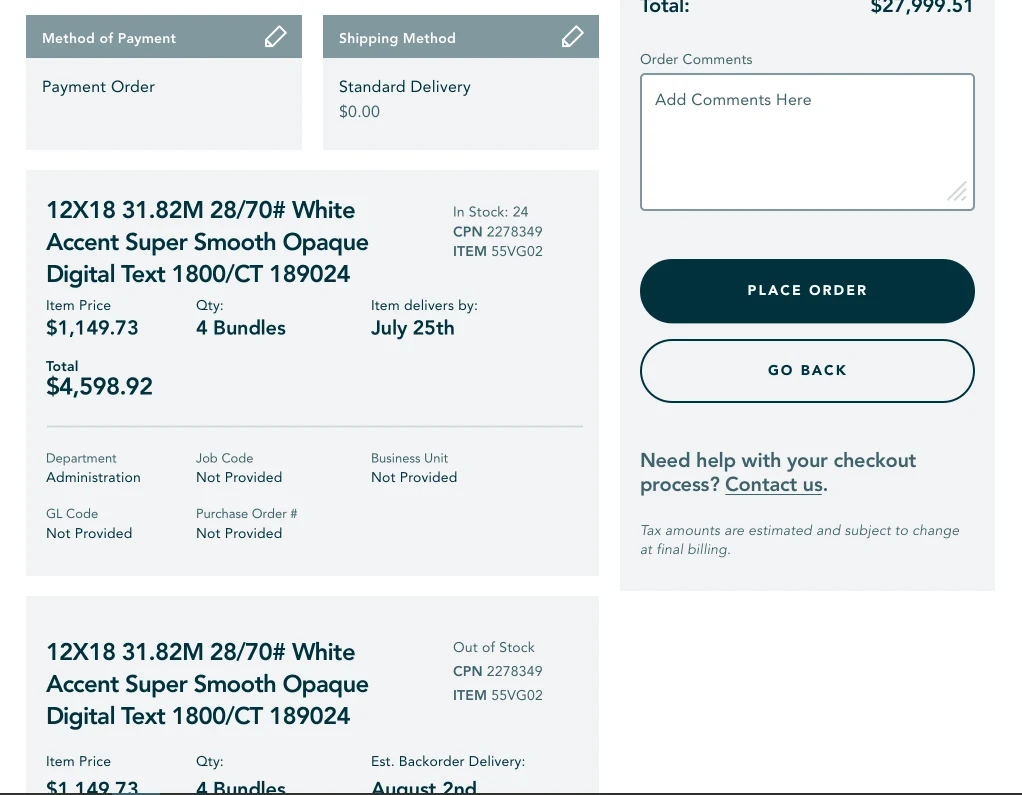Edit the Shipping Method via pencil icon
The height and width of the screenshot is (795, 1022).
[572, 37]
